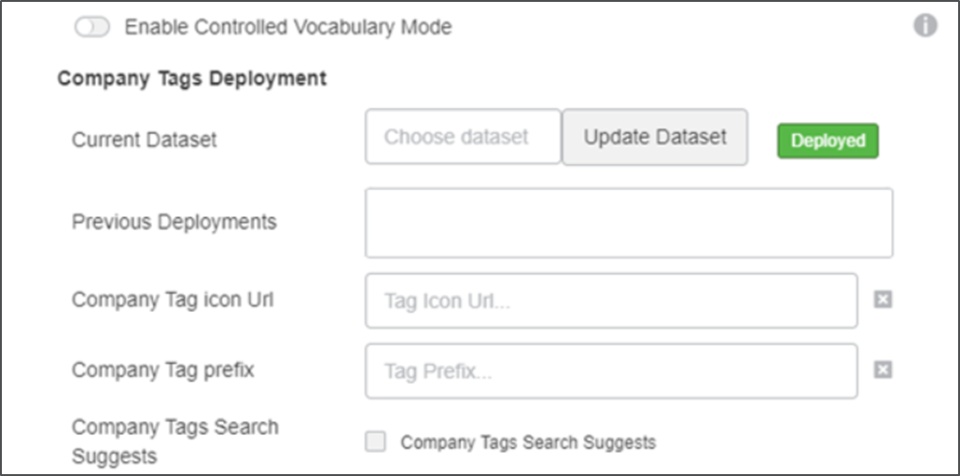Check the Company Tags Search Suggests checkbox
This screenshot has width=960, height=476.
pyautogui.click(x=375, y=441)
